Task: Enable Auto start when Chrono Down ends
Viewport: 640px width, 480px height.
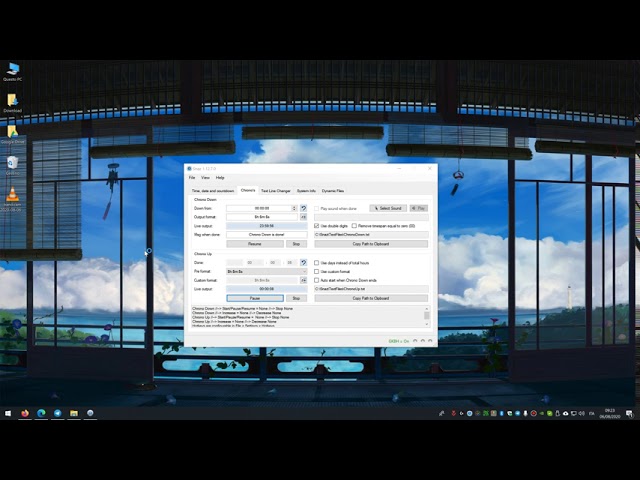Action: tap(317, 280)
